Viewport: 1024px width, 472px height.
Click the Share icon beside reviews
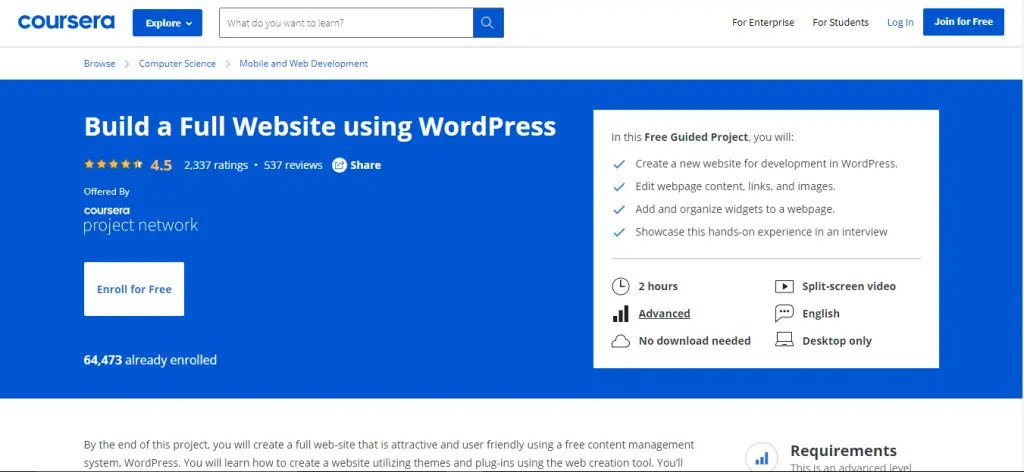(340, 165)
